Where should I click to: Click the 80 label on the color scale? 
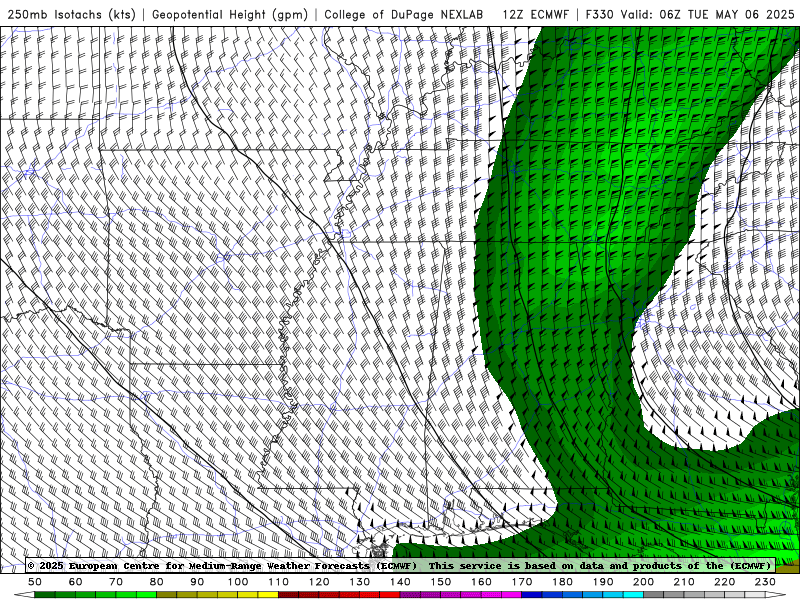pos(157,582)
